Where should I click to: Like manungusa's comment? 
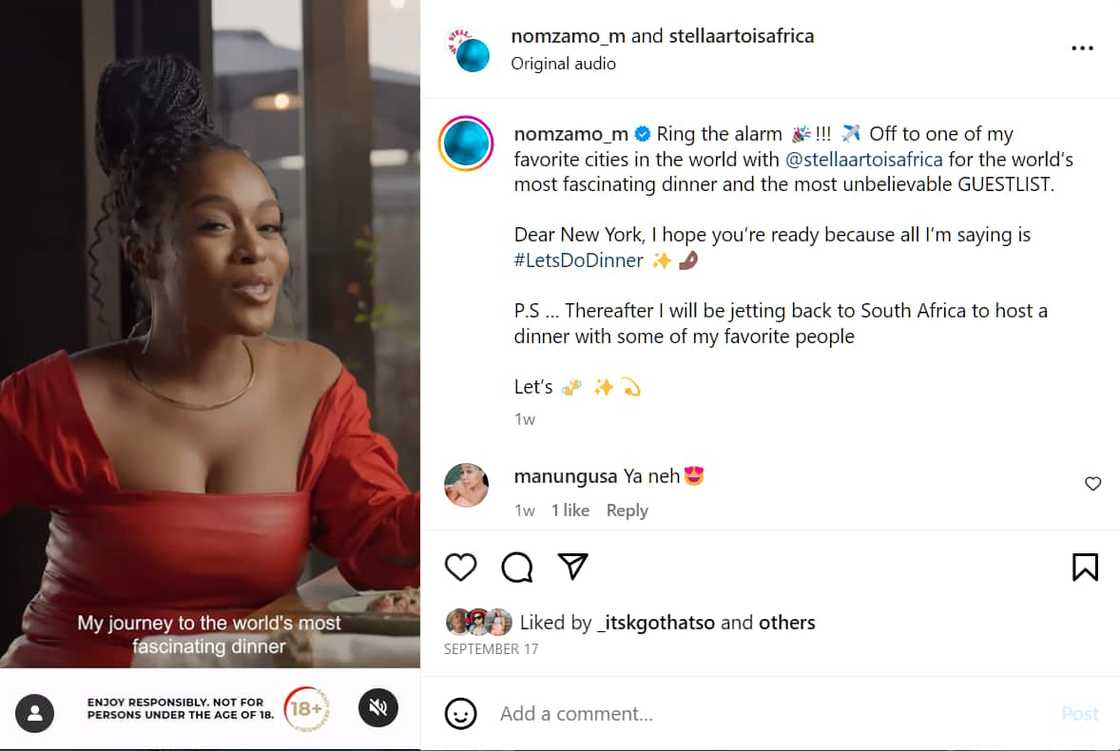tap(1093, 484)
